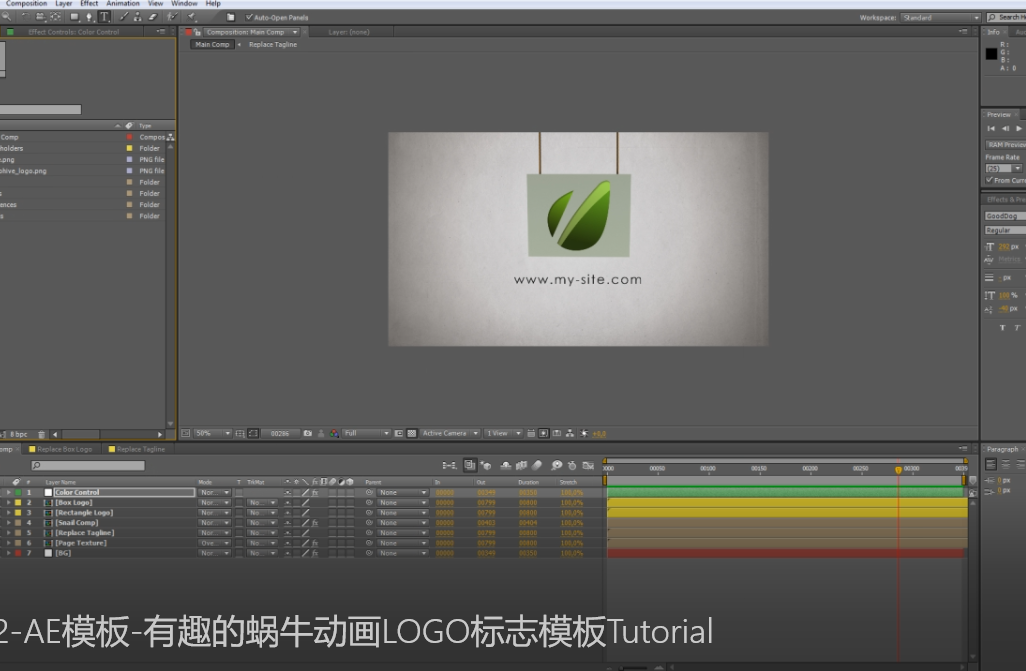Toggle transparency grid in viewer
Image resolution: width=1026 pixels, height=671 pixels.
click(x=412, y=433)
